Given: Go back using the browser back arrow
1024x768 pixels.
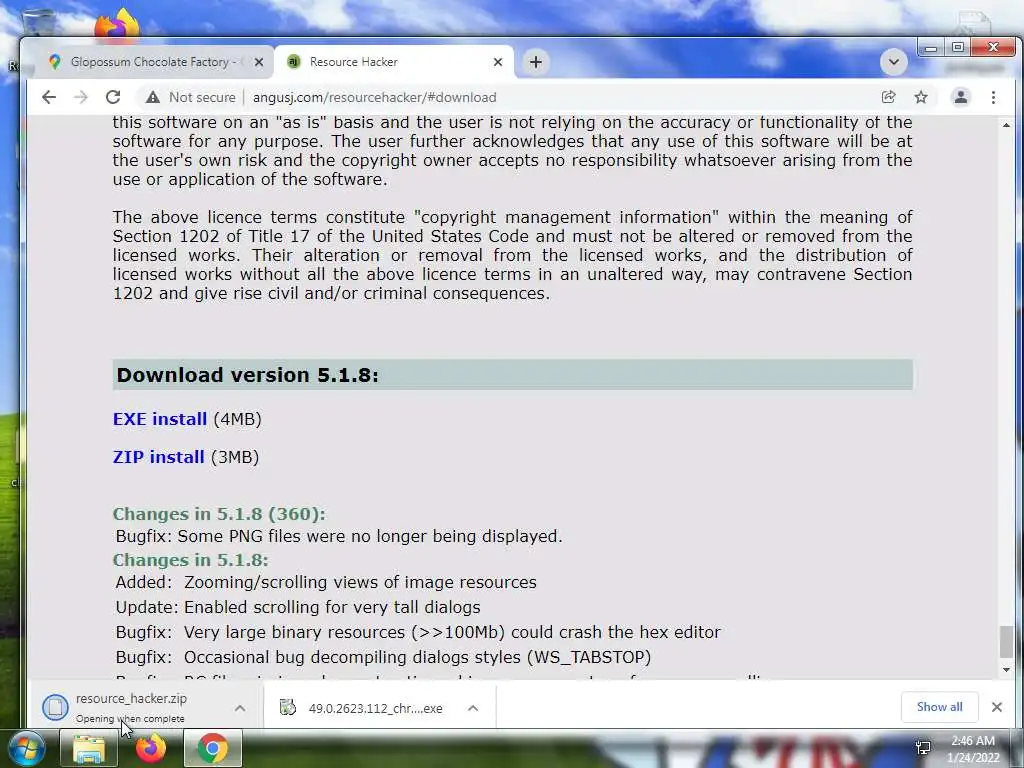Looking at the screenshot, I should pos(49,97).
